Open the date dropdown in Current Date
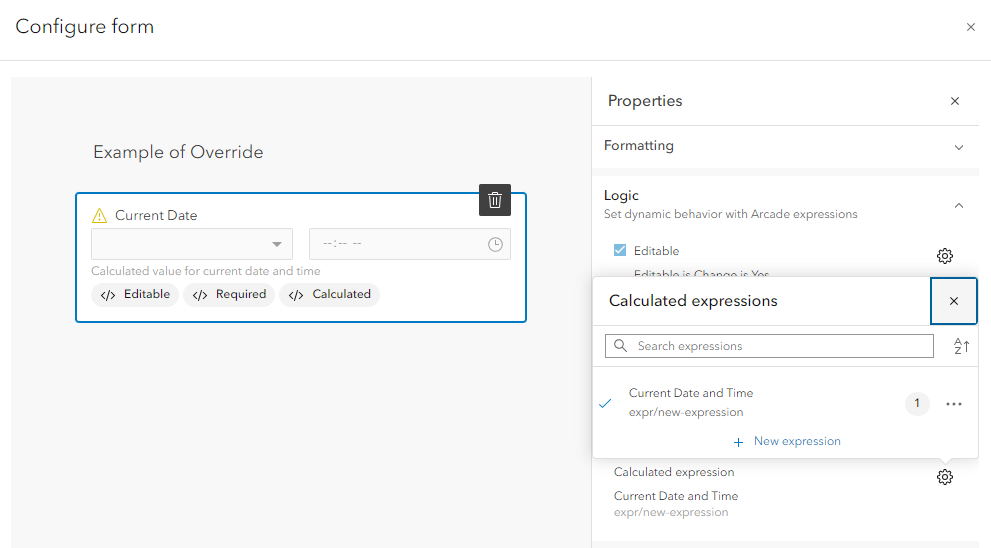Screen dimensions: 991x548 click(x=277, y=244)
